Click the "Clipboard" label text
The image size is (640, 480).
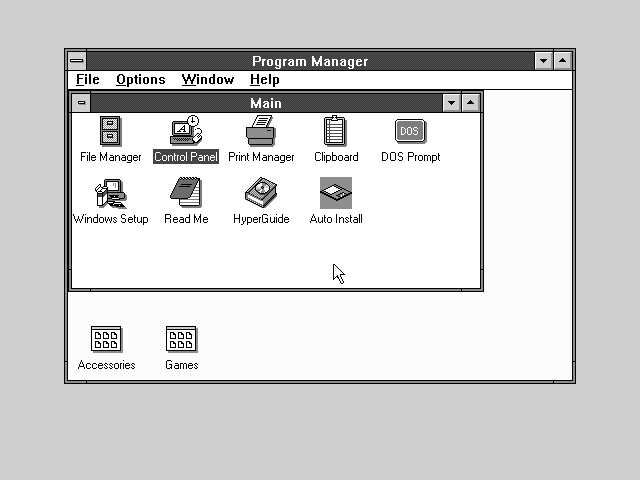pos(336,157)
